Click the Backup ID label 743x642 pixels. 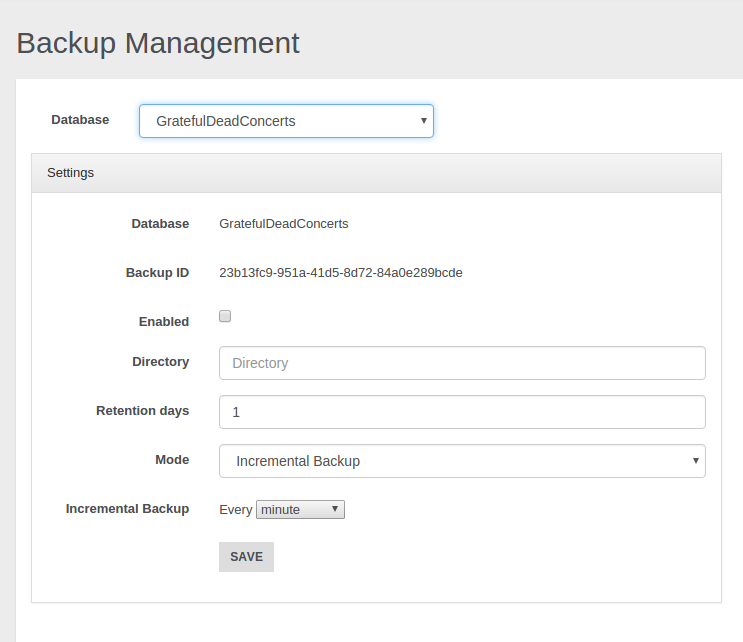(x=157, y=273)
